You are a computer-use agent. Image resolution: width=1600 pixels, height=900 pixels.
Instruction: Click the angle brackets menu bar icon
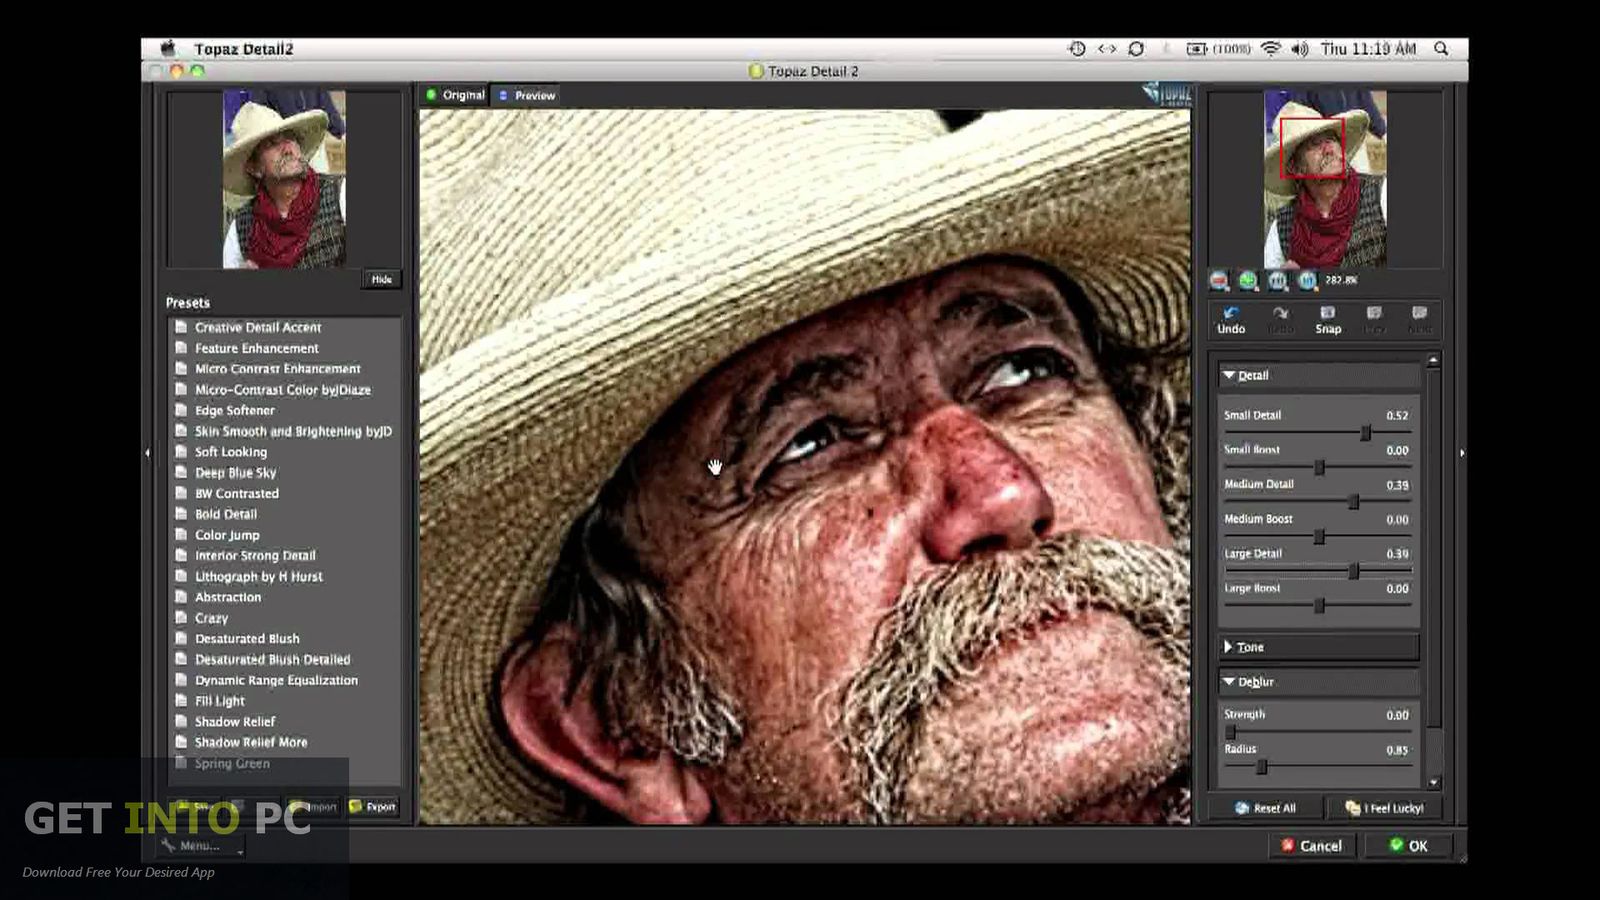1107,48
